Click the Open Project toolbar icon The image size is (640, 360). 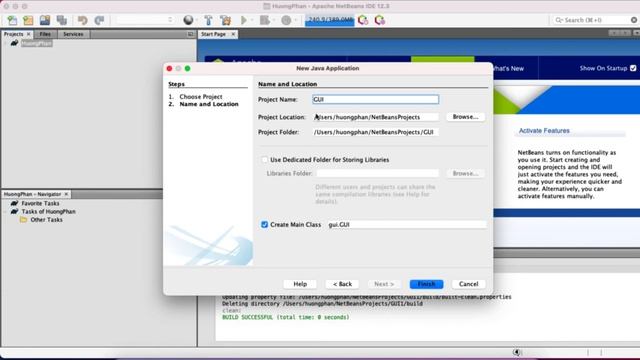[45, 20]
